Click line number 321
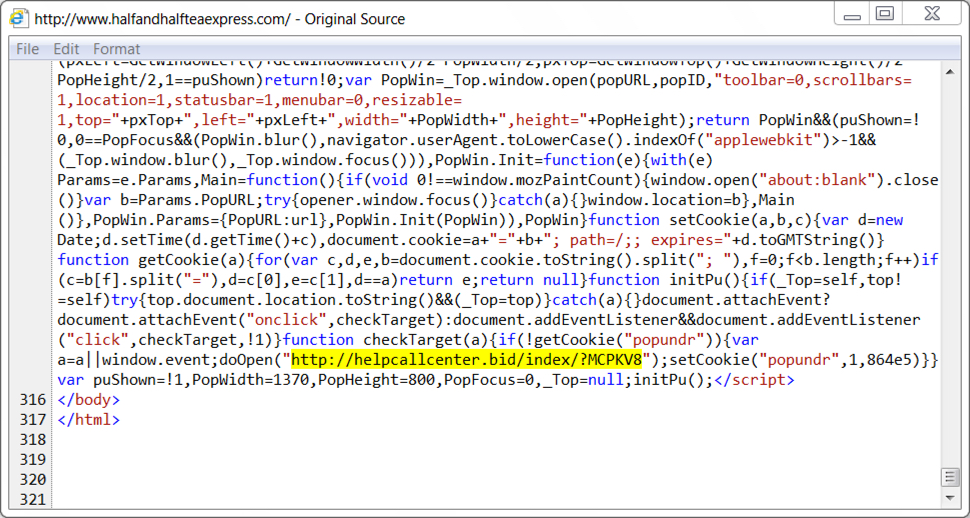 point(33,499)
